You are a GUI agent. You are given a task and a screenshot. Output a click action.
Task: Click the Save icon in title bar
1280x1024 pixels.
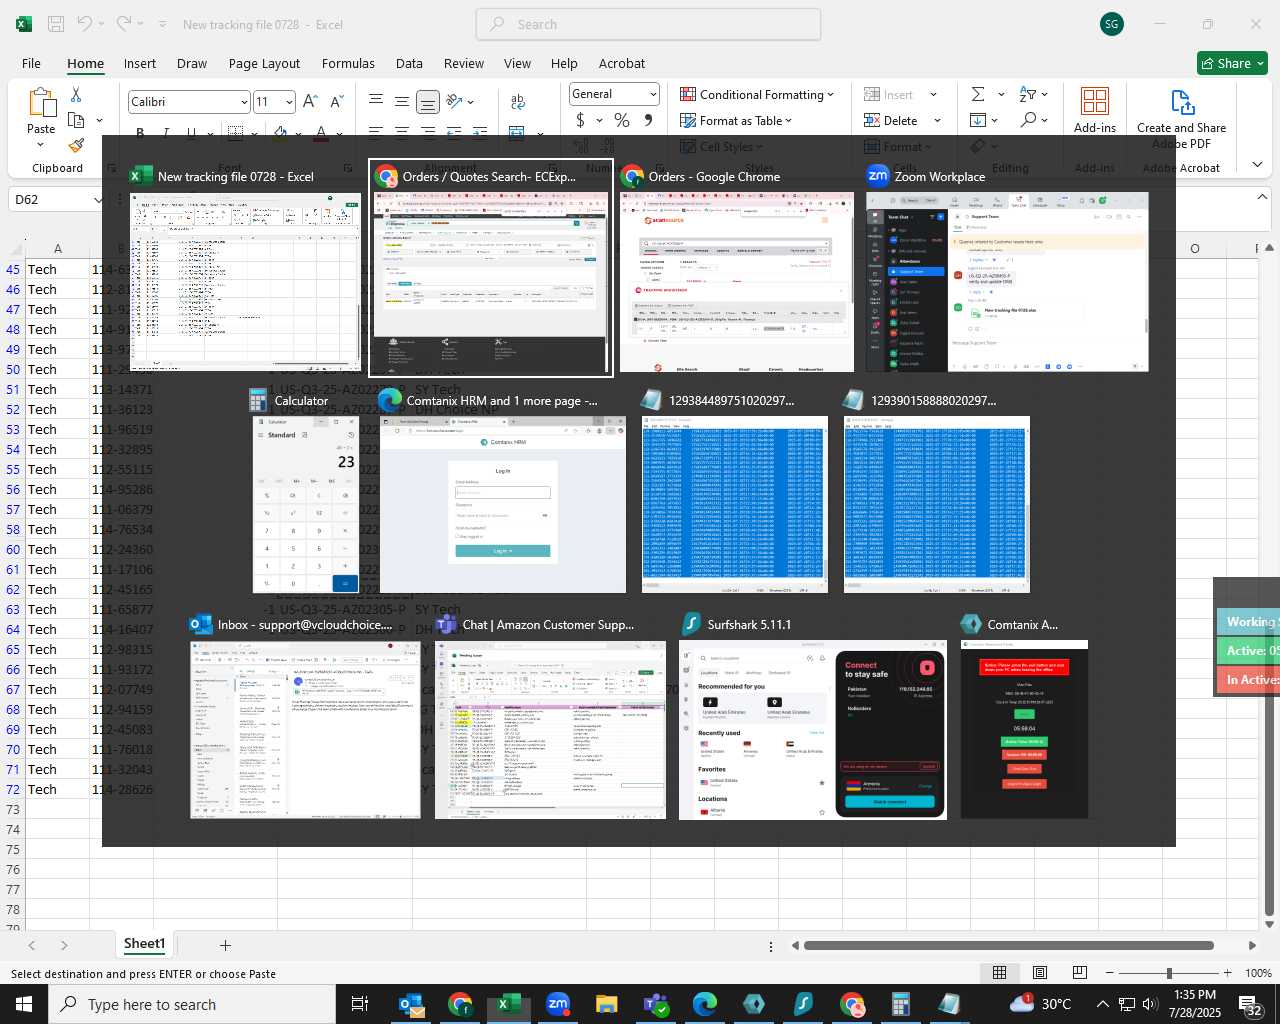[x=56, y=24]
